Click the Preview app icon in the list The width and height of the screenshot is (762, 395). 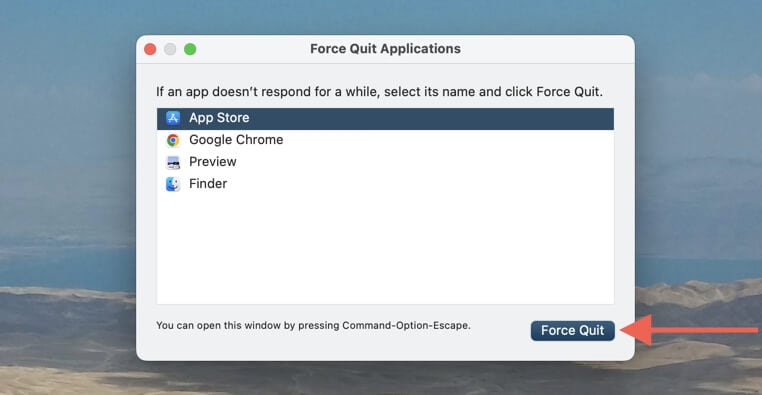pyautogui.click(x=173, y=162)
